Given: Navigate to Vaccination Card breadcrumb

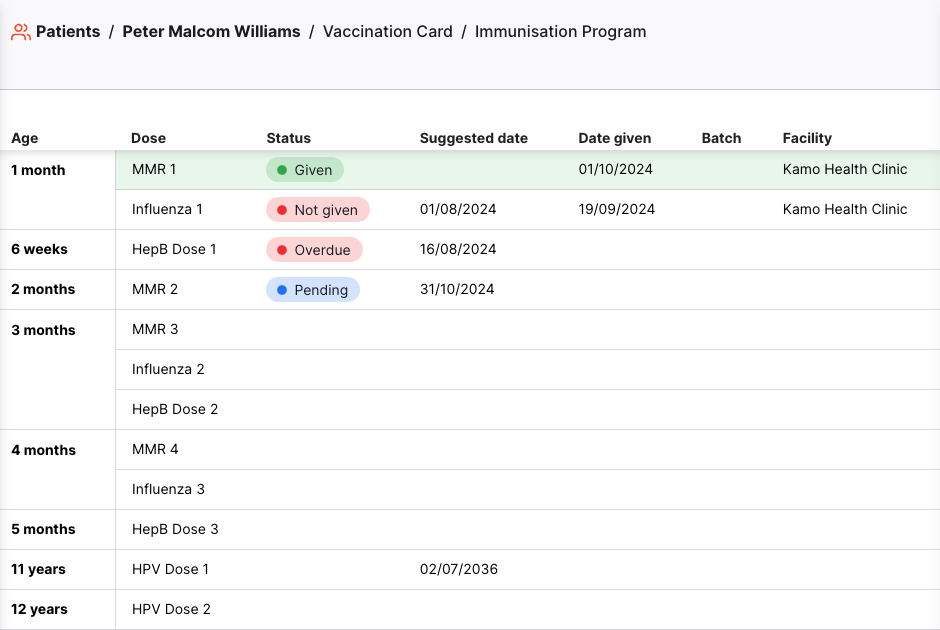Looking at the screenshot, I should 387,32.
